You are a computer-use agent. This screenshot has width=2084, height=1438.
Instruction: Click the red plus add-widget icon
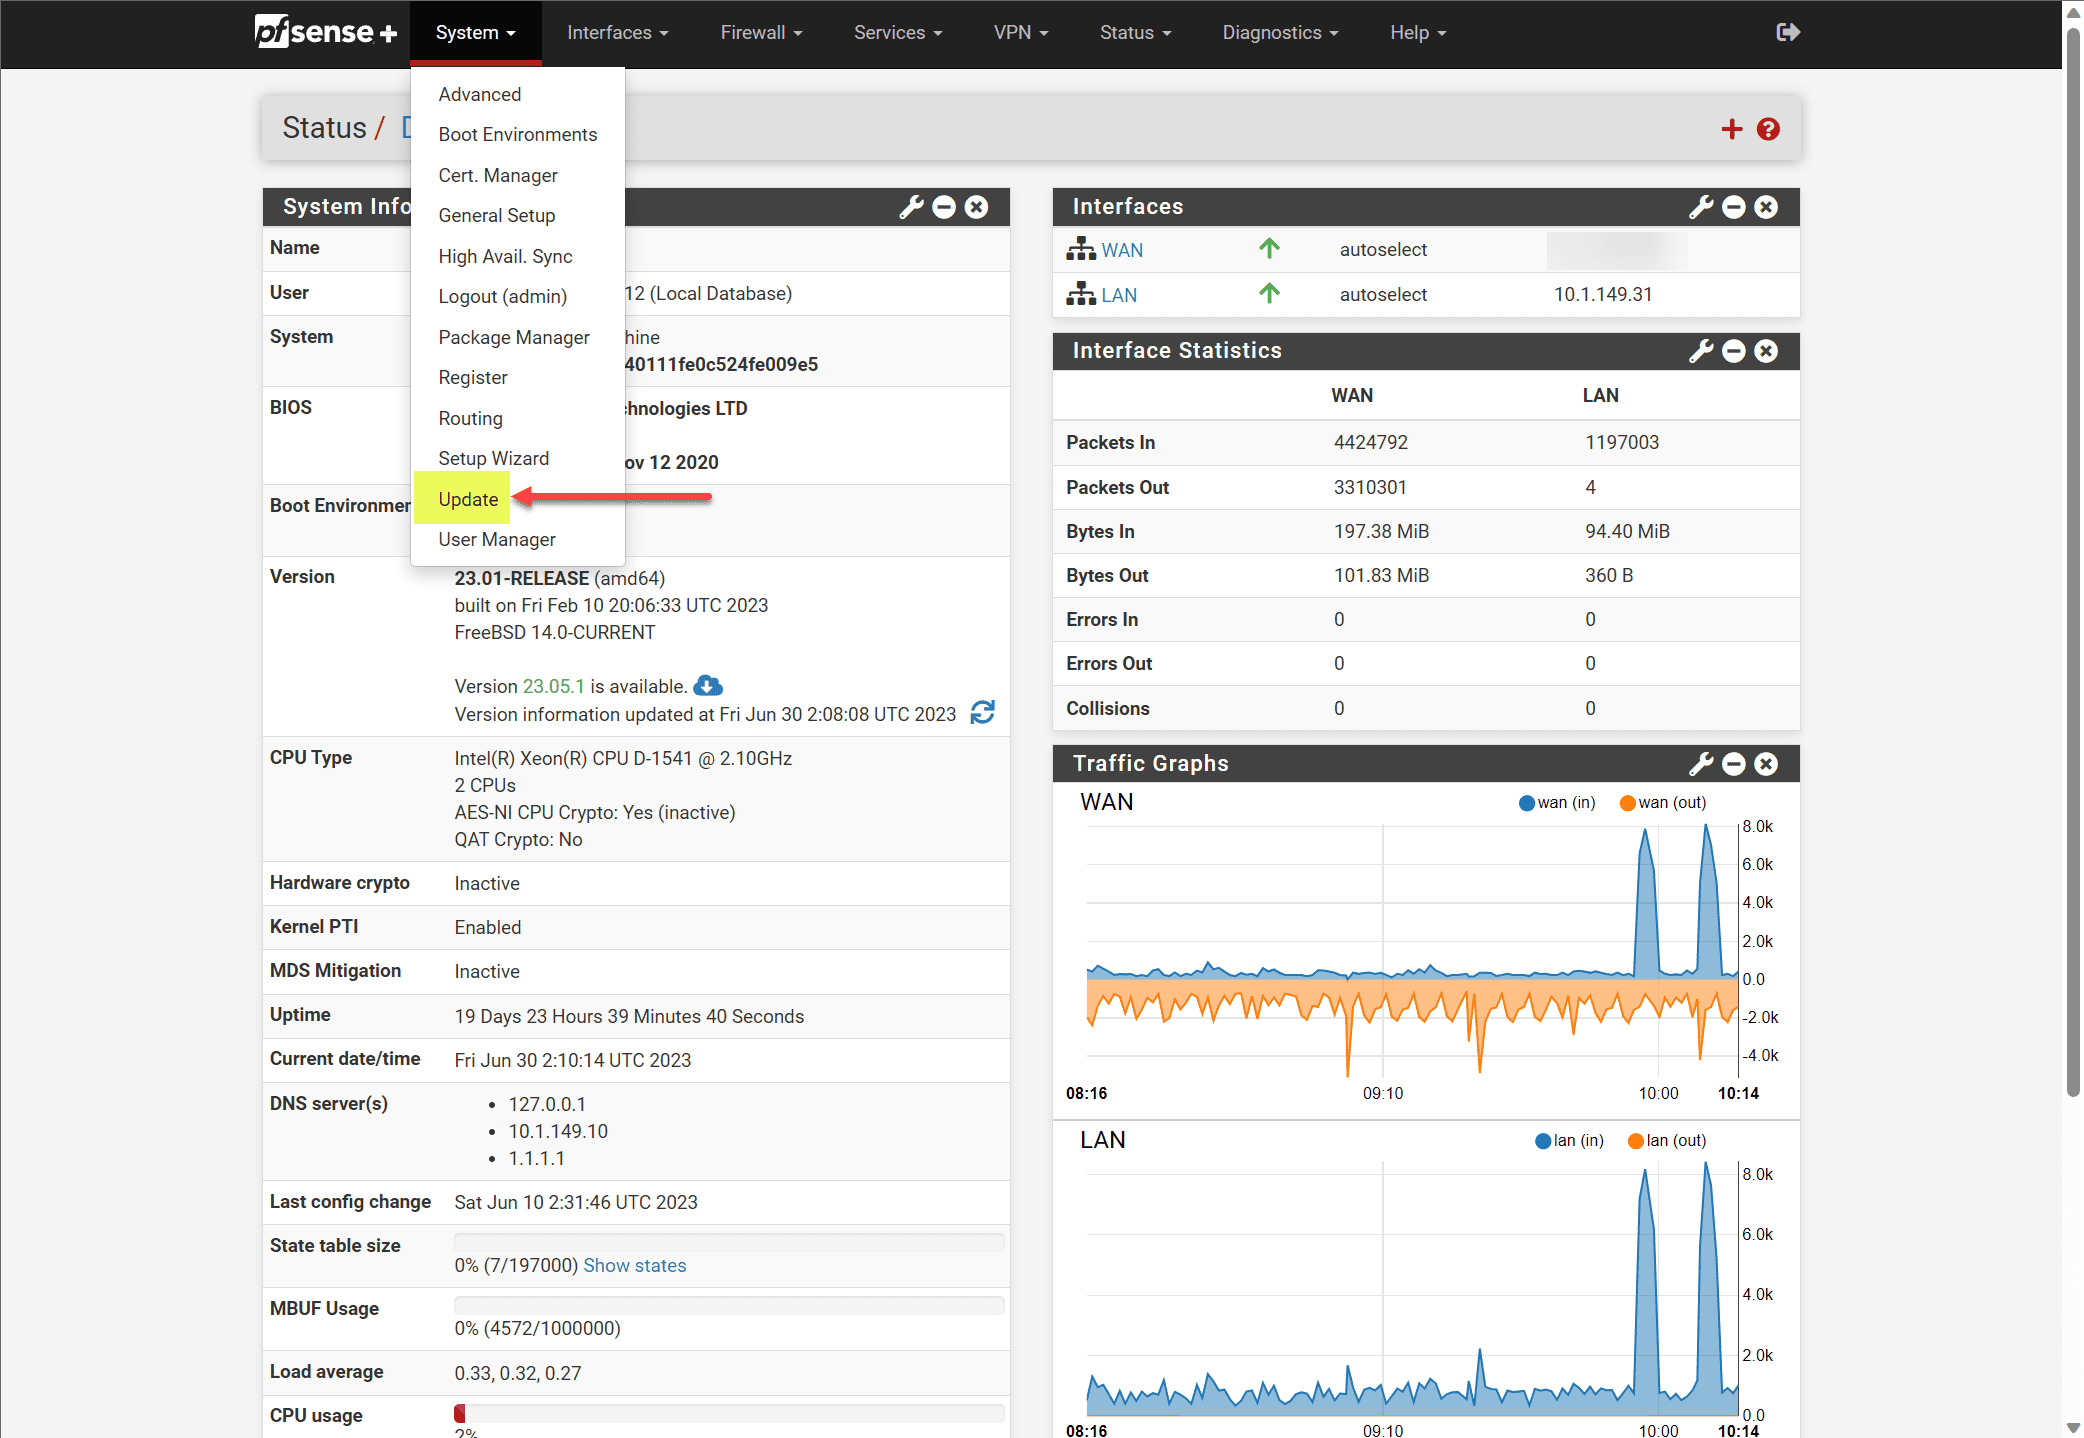point(1731,129)
